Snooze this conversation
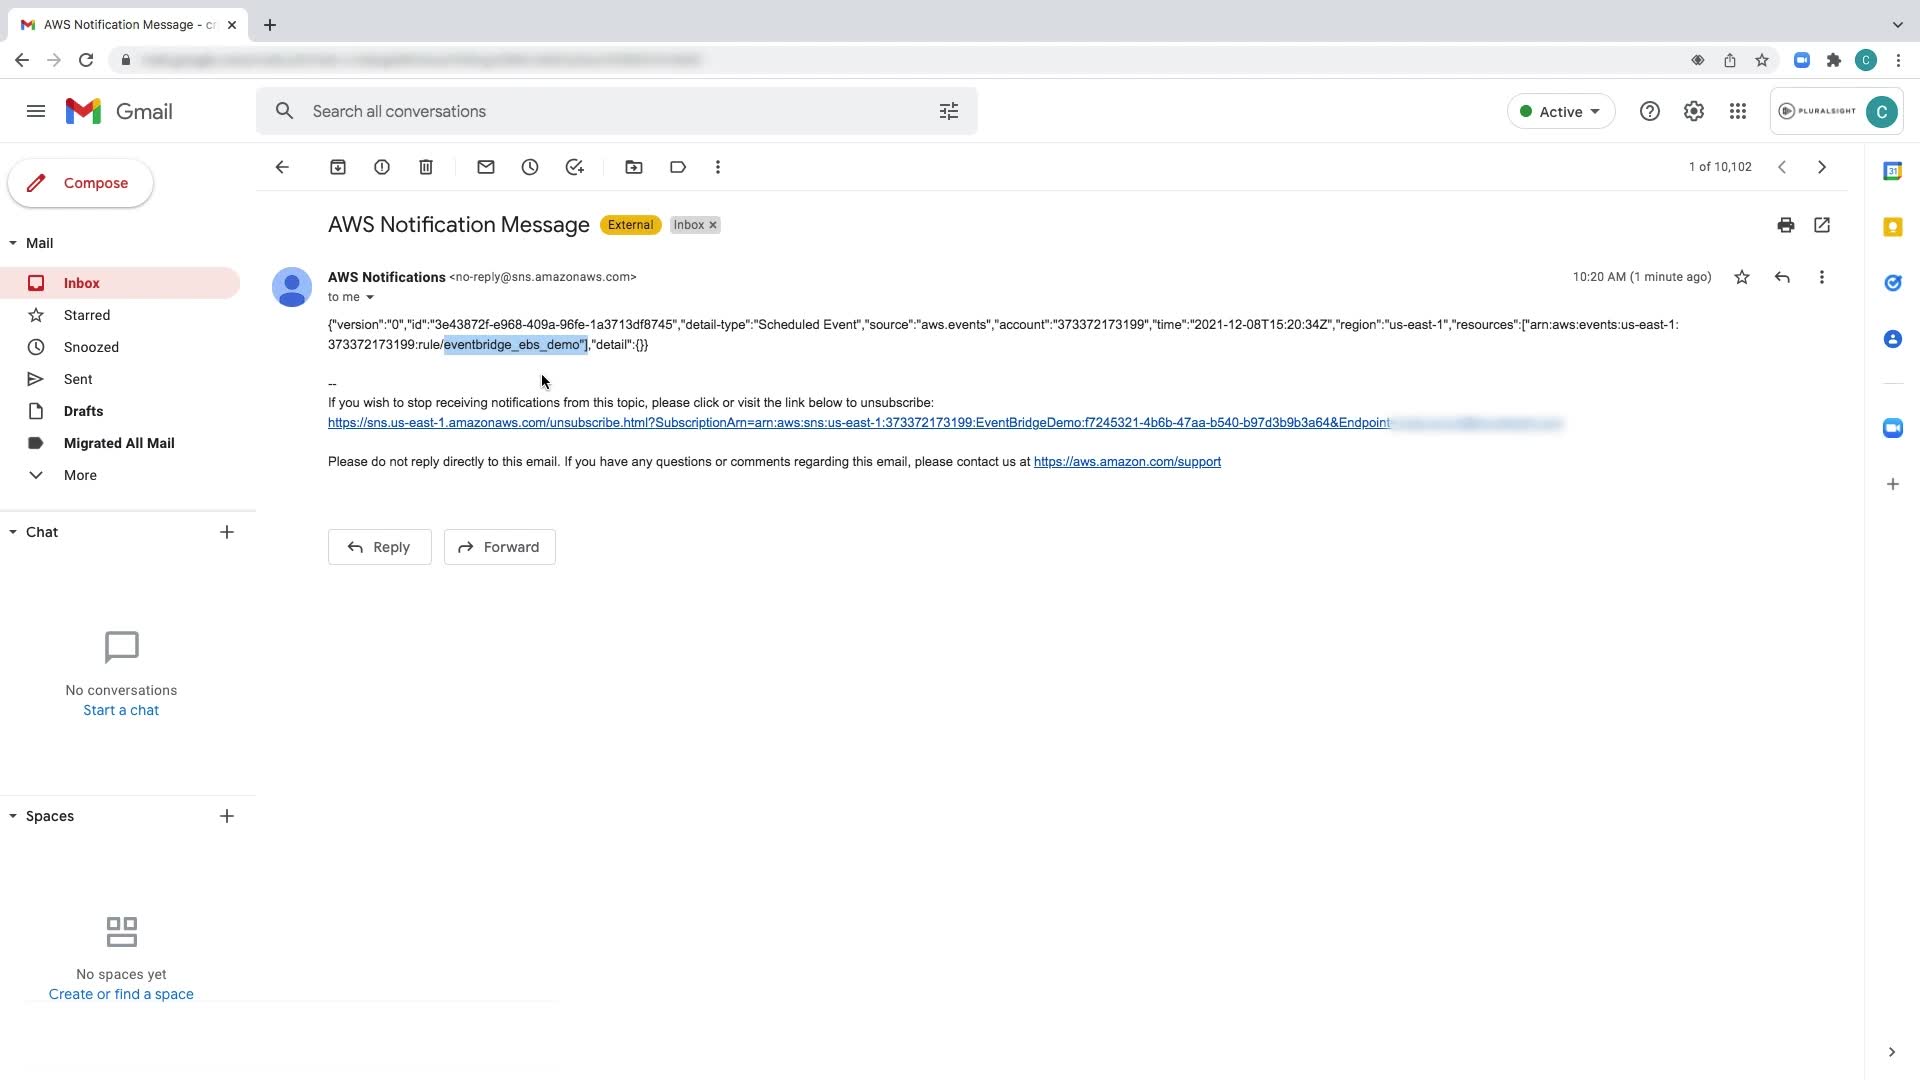 coord(530,167)
